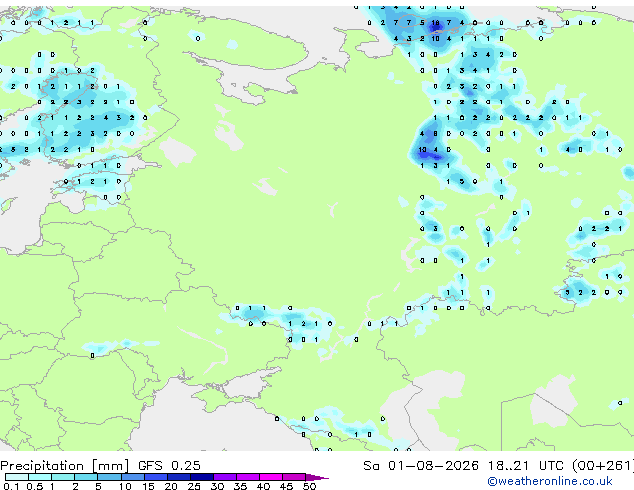The width and height of the screenshot is (634, 490).
Task: Click the '20' legend scale label
Action: click(171, 486)
